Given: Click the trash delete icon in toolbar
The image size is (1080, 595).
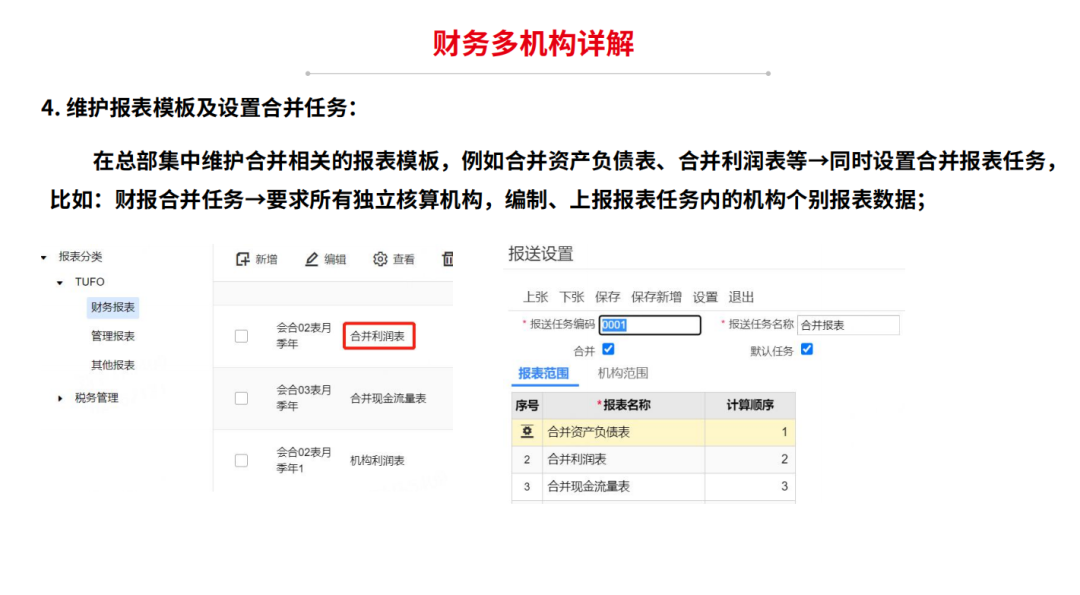Looking at the screenshot, I should point(448,259).
